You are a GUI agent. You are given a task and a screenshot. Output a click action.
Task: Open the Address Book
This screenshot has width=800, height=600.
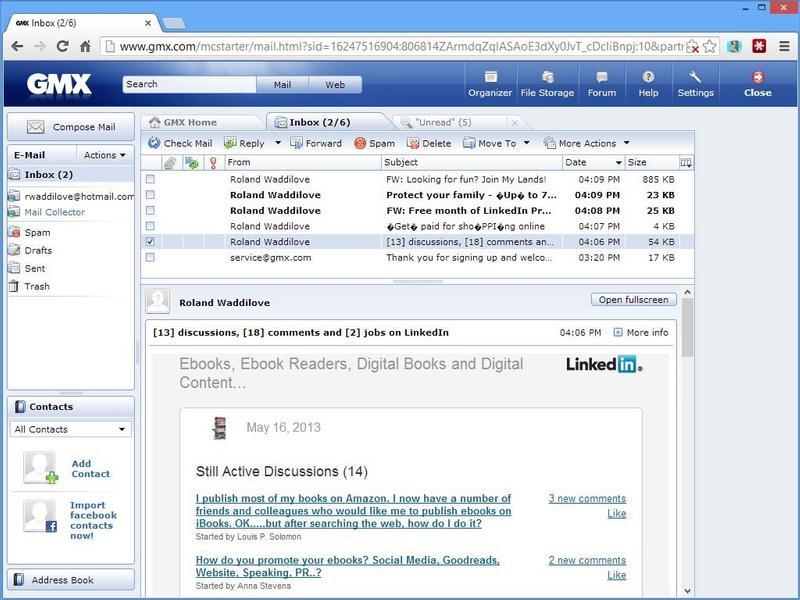click(71, 580)
